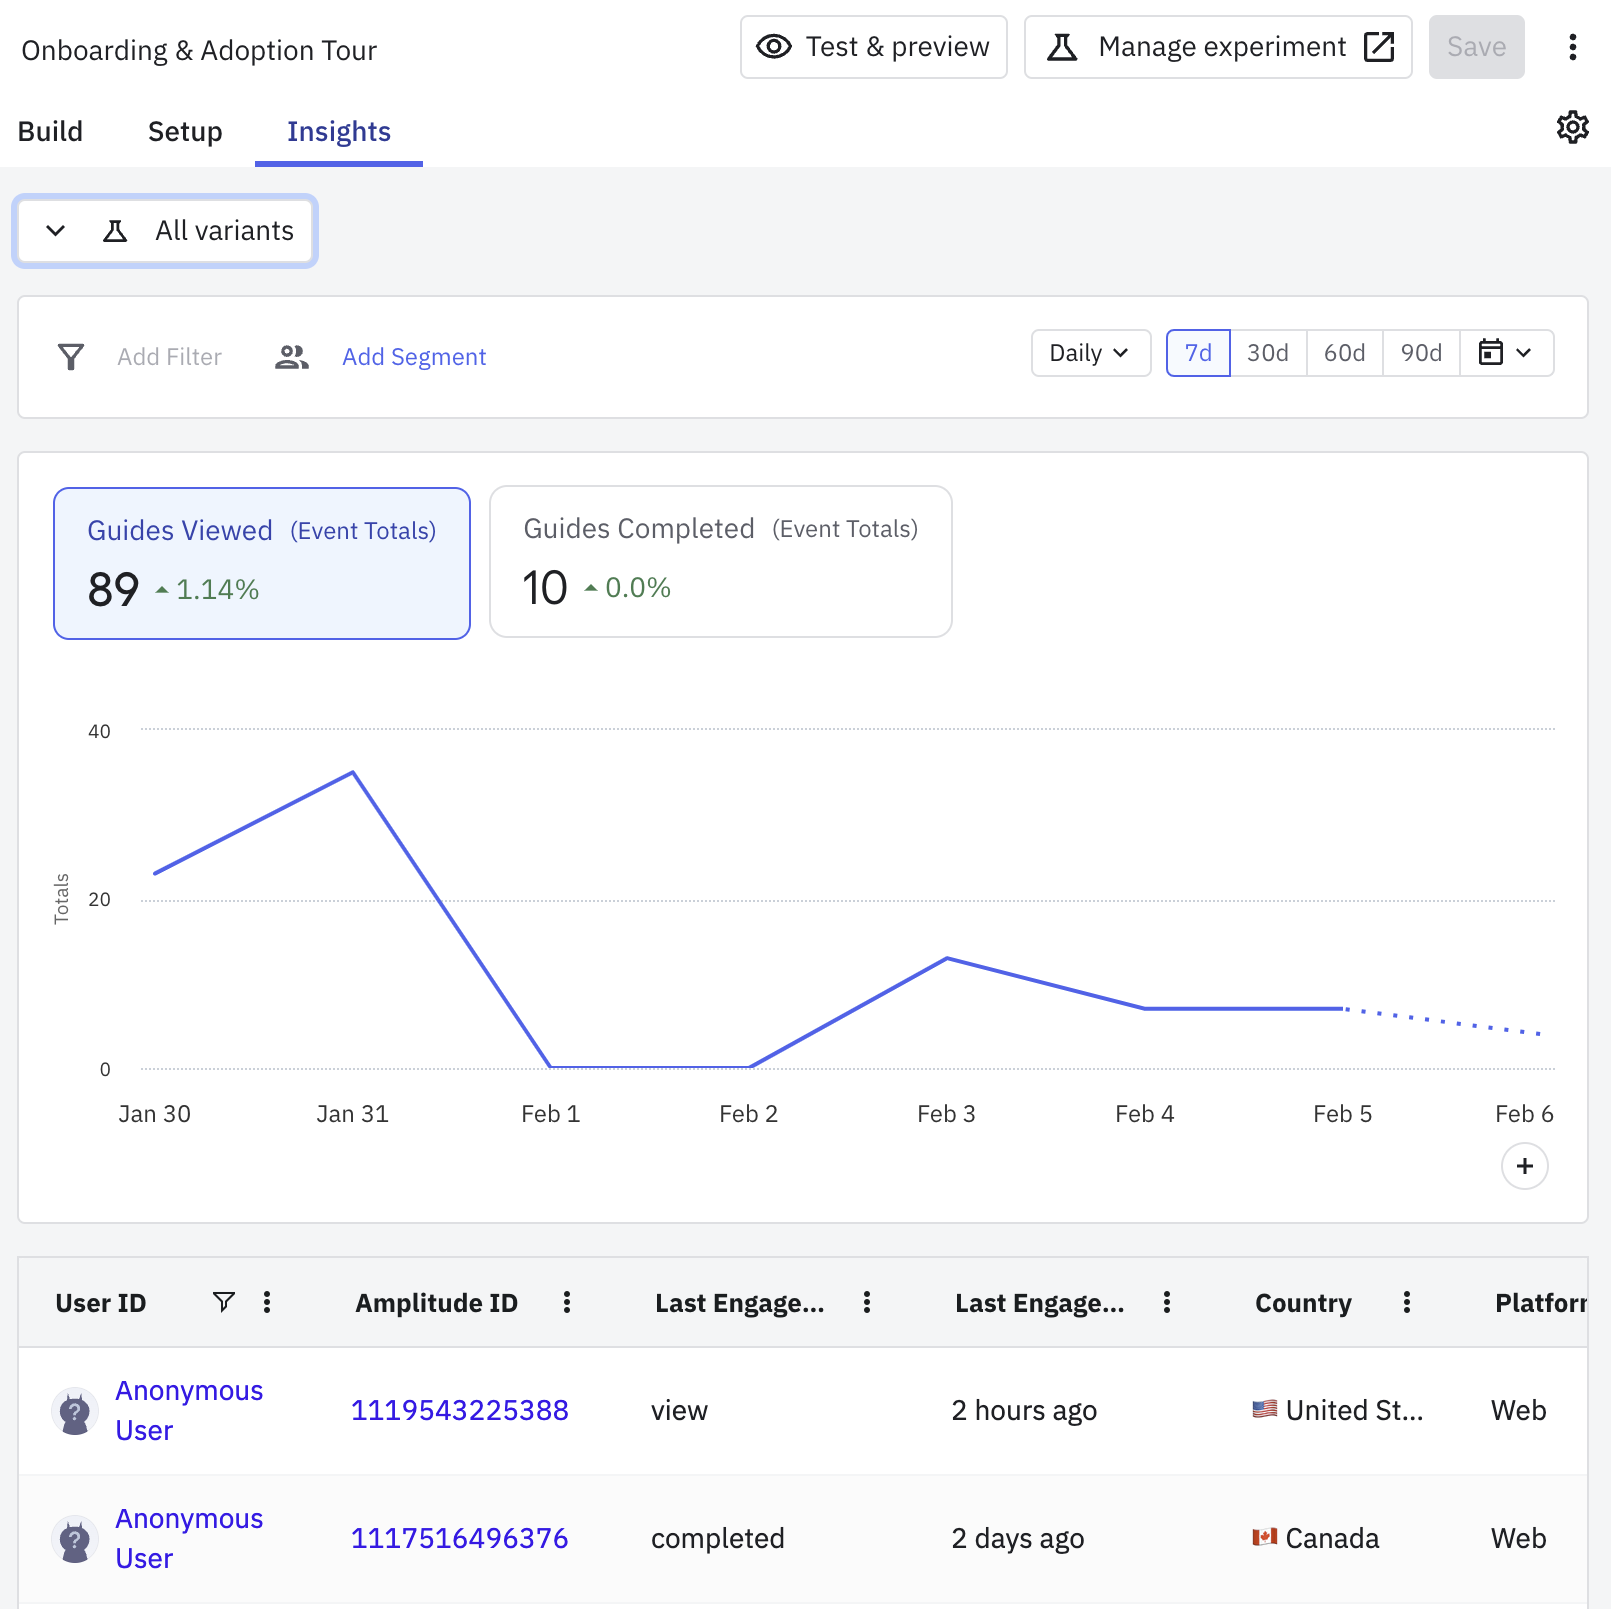Image resolution: width=1611 pixels, height=1609 pixels.
Task: Select the Guides Completed metric card
Action: click(x=720, y=561)
